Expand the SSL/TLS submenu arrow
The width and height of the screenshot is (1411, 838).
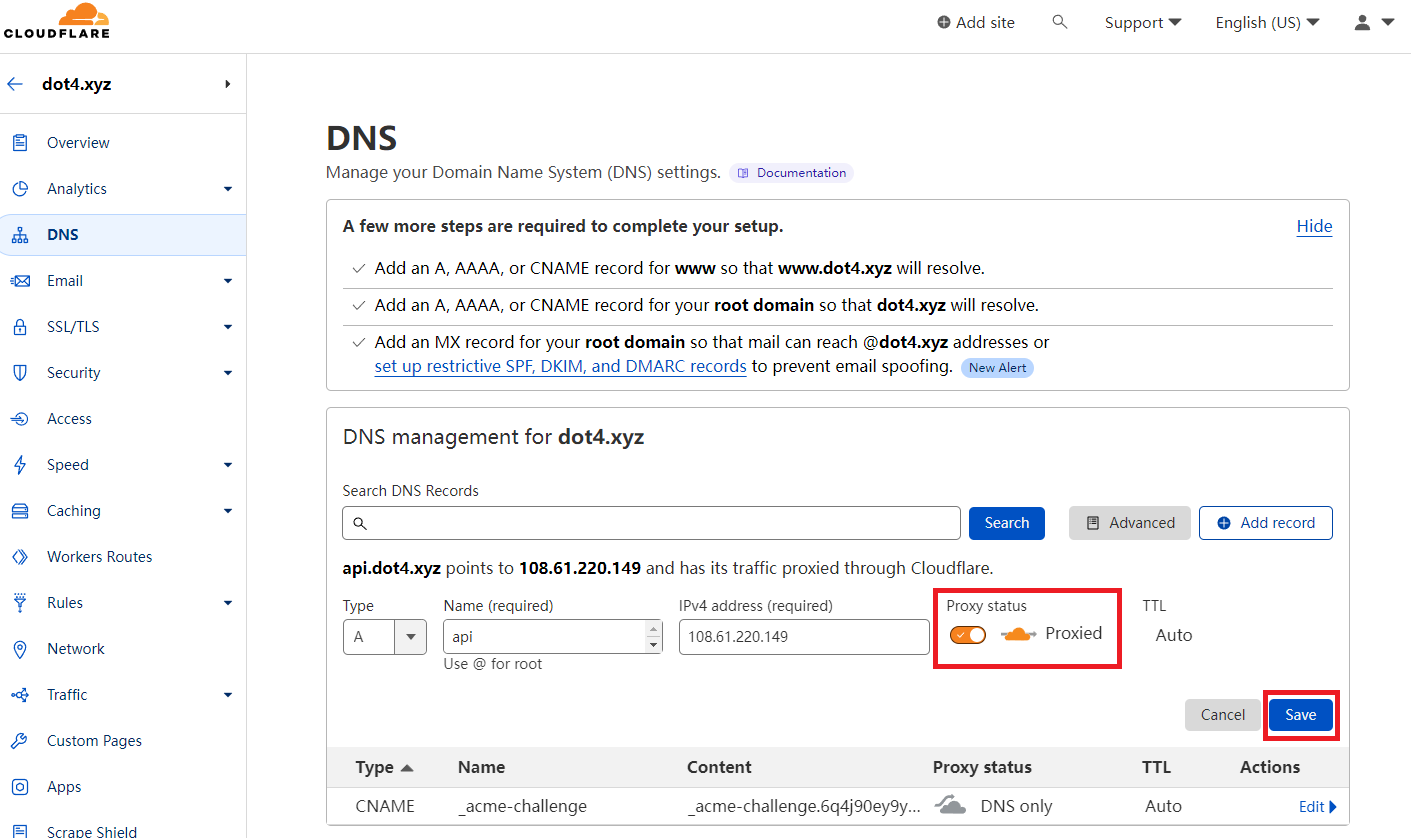tap(228, 327)
